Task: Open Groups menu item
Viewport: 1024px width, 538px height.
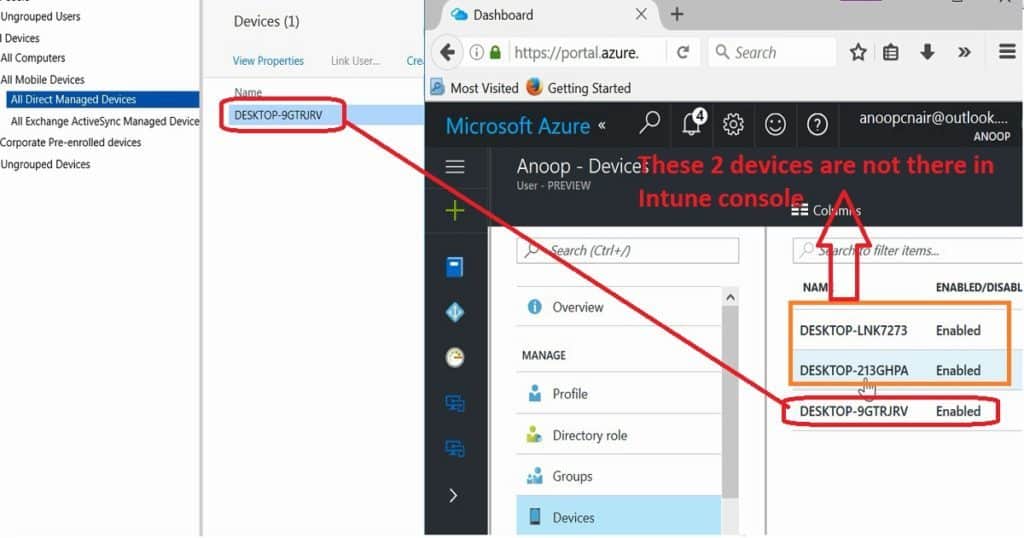Action: click(x=618, y=476)
